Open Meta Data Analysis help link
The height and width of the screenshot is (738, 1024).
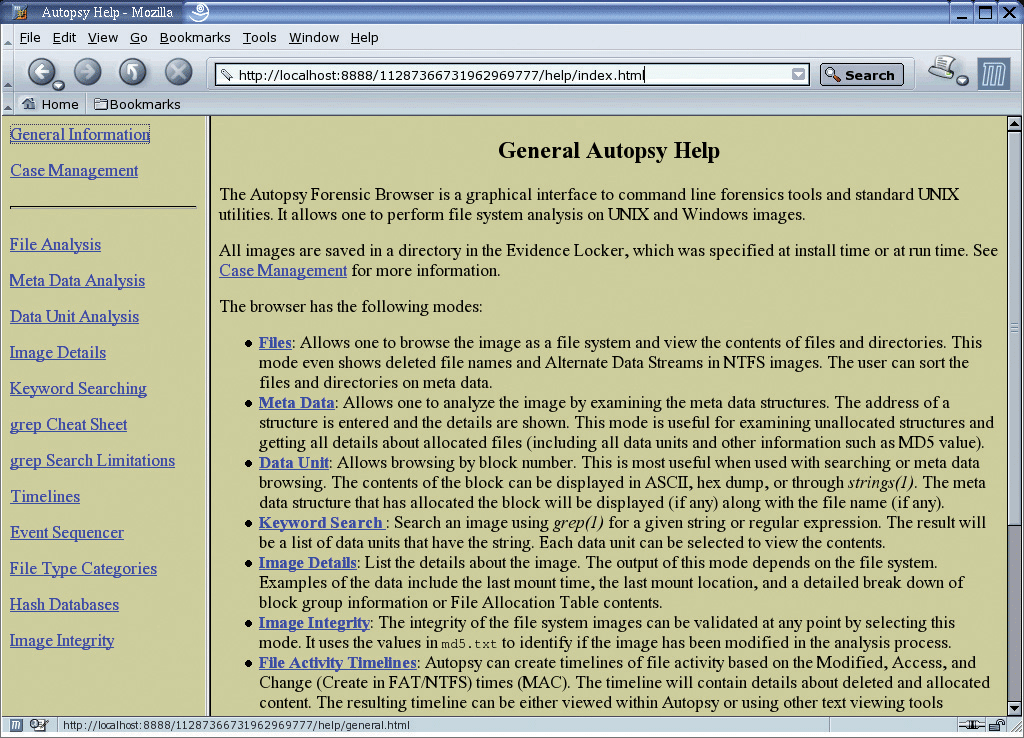coord(77,280)
